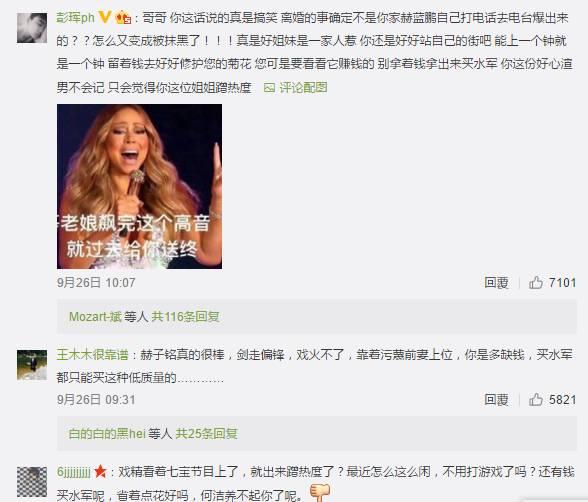Open the 王木木很靠谱 username link

coord(92,354)
